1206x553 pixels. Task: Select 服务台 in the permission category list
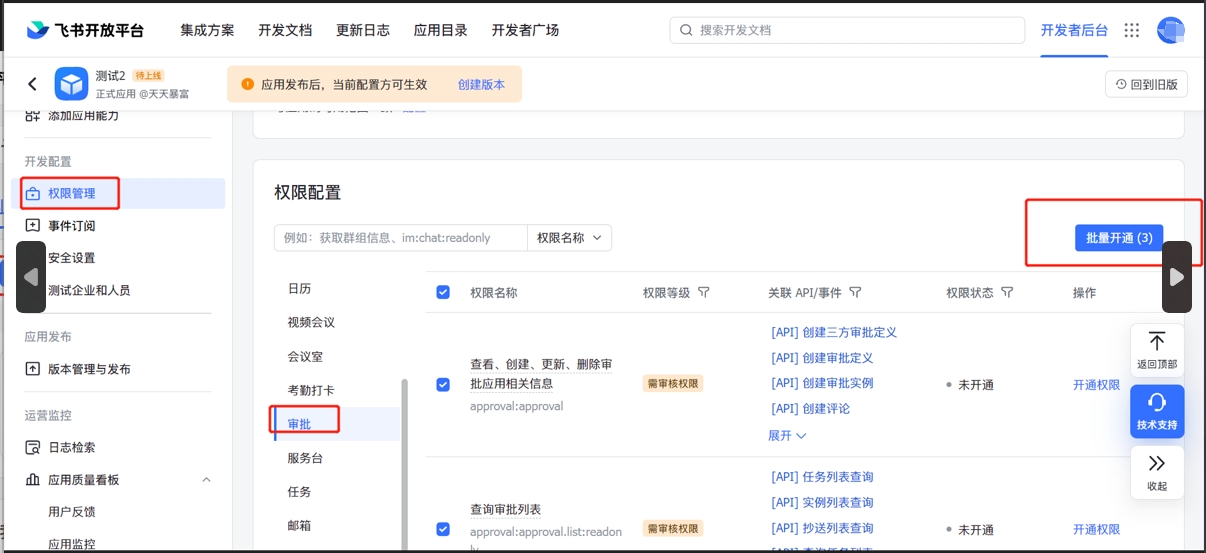(x=305, y=458)
